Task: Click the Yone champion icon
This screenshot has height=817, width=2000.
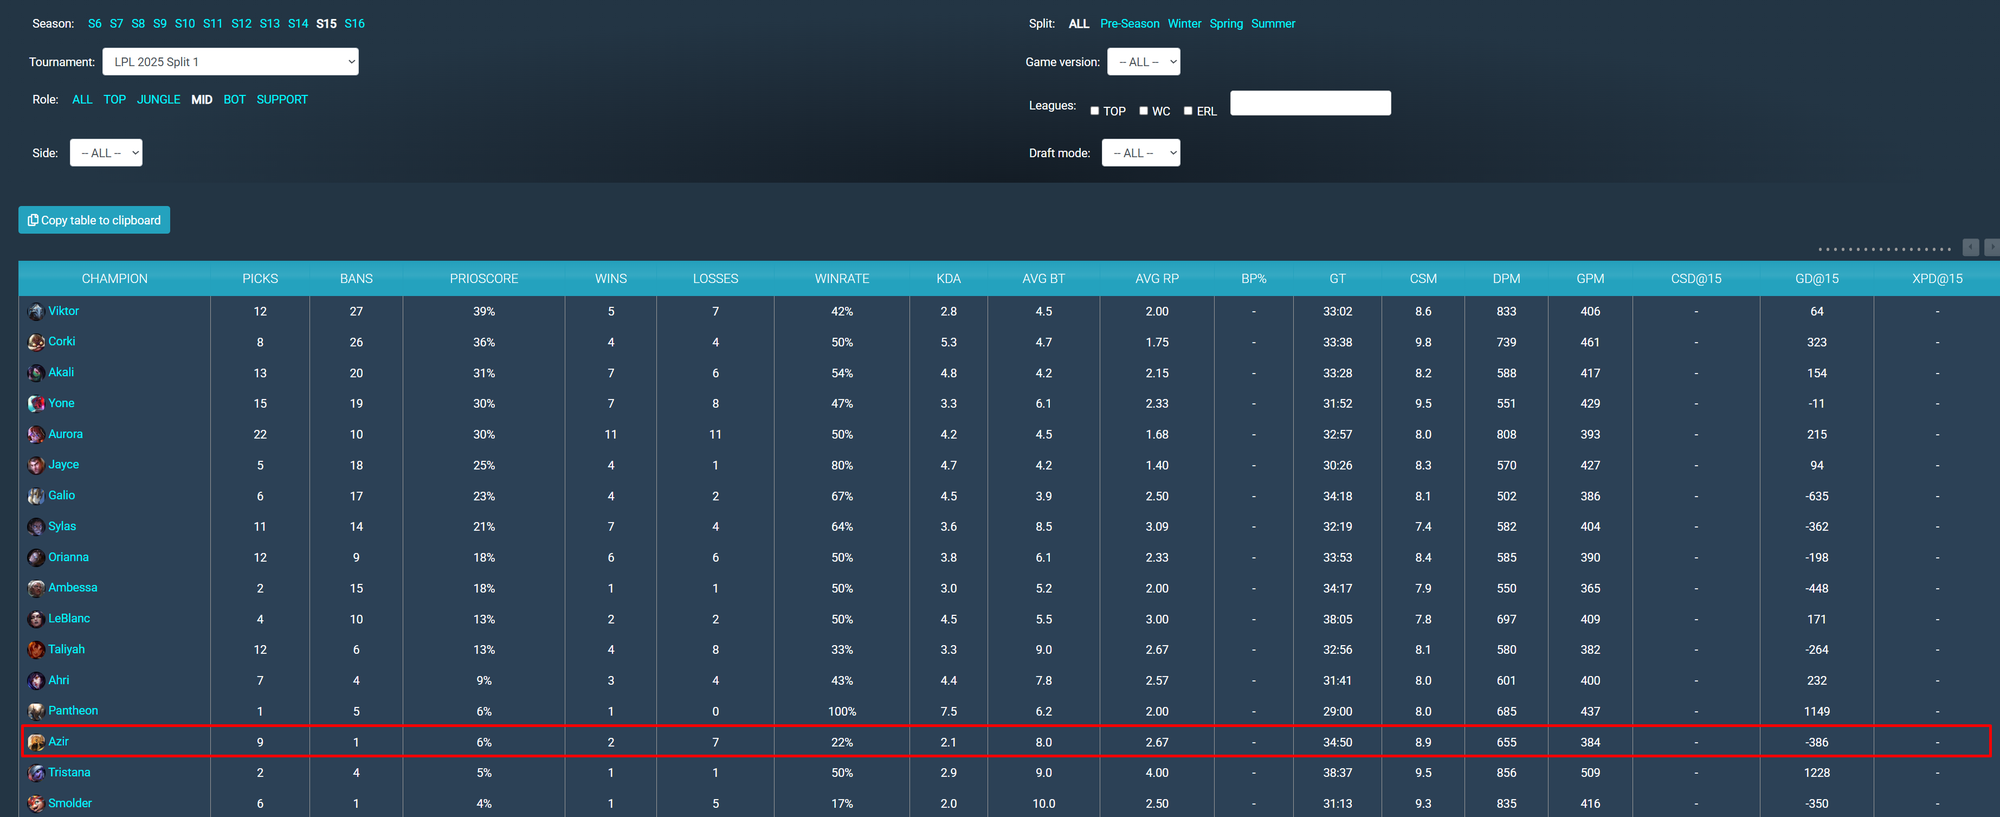Action: pyautogui.click(x=36, y=404)
